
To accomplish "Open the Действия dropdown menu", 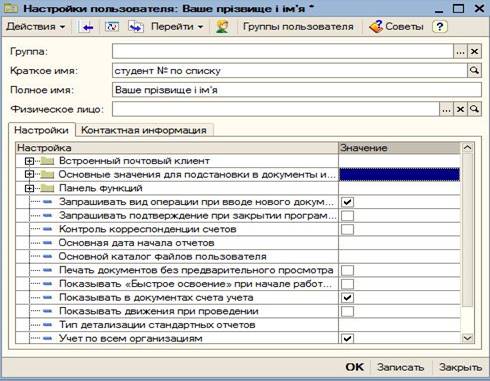I will (36, 27).
